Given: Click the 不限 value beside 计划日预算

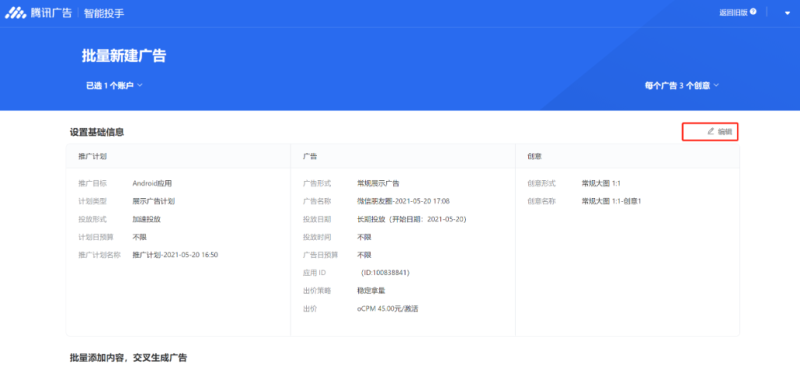Looking at the screenshot, I should 139,237.
